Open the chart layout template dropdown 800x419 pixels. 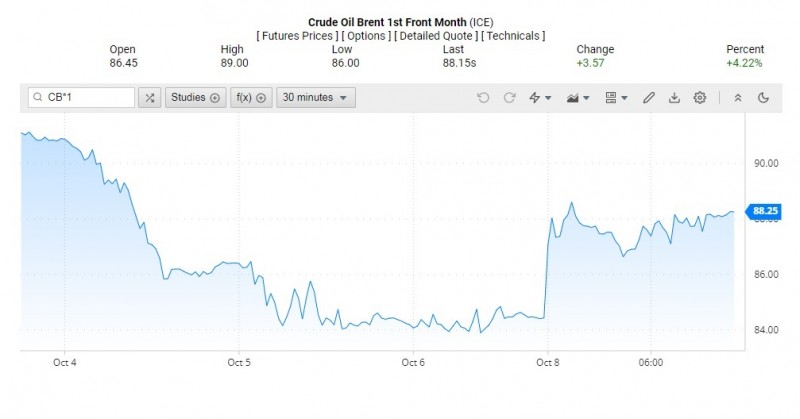(617, 97)
